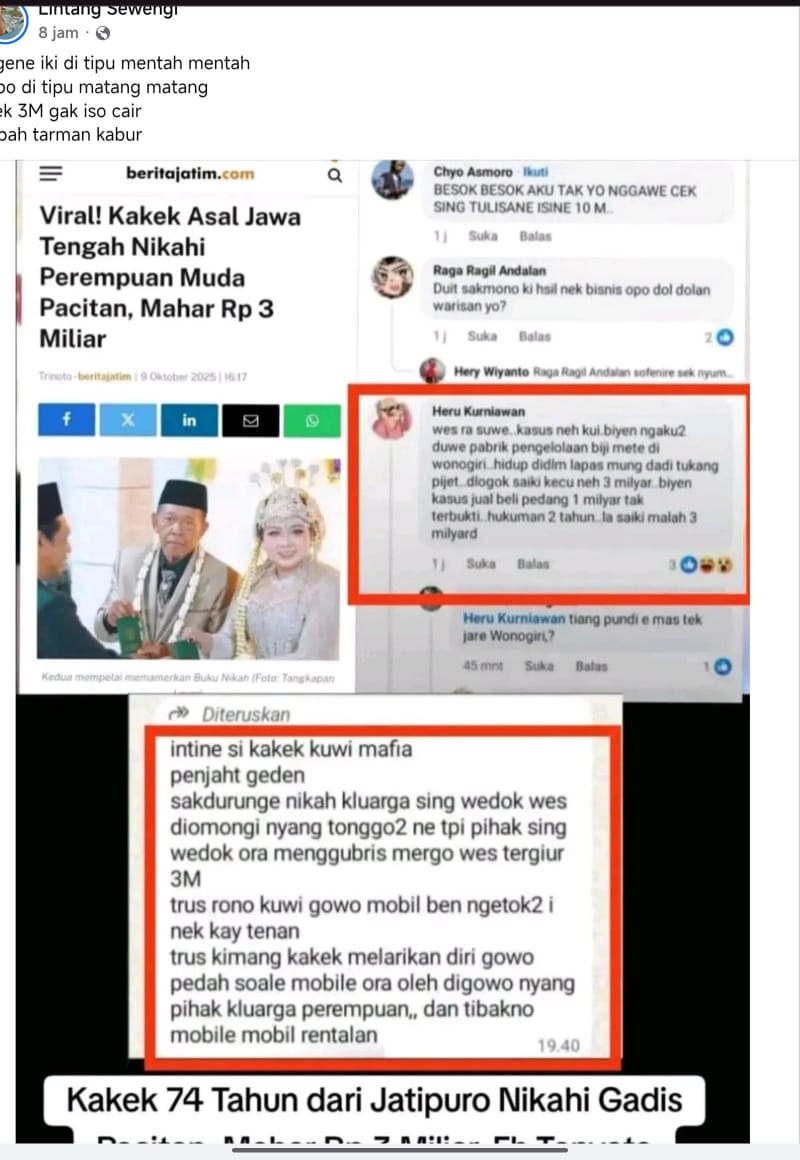Share the article via LinkedIn icon
Screen dimensions: 800x1160
pyautogui.click(x=189, y=419)
